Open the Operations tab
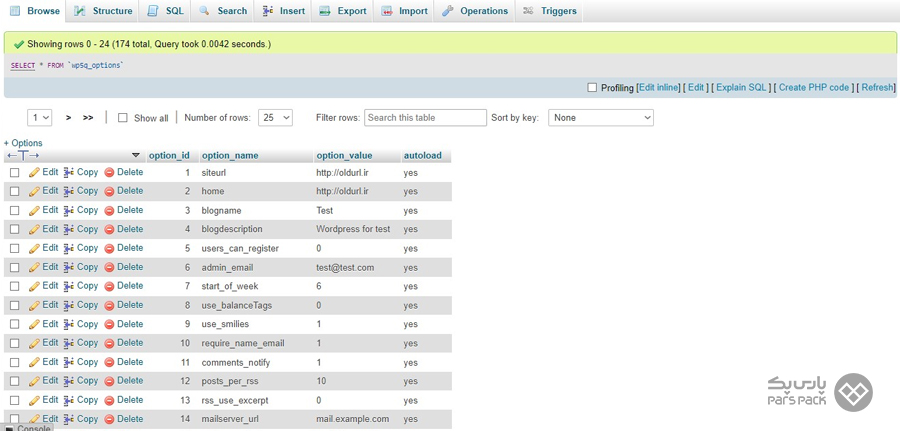 pyautogui.click(x=475, y=11)
